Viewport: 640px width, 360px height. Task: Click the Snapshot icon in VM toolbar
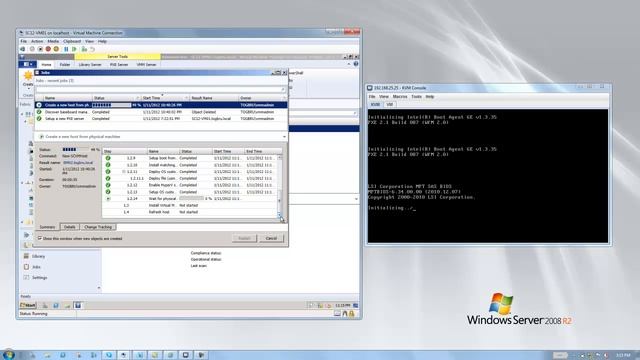pos(84,49)
